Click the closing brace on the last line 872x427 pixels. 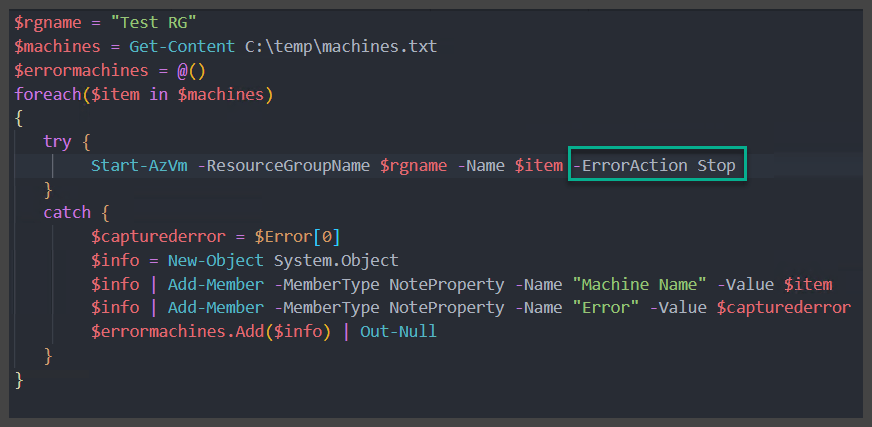click(x=19, y=379)
